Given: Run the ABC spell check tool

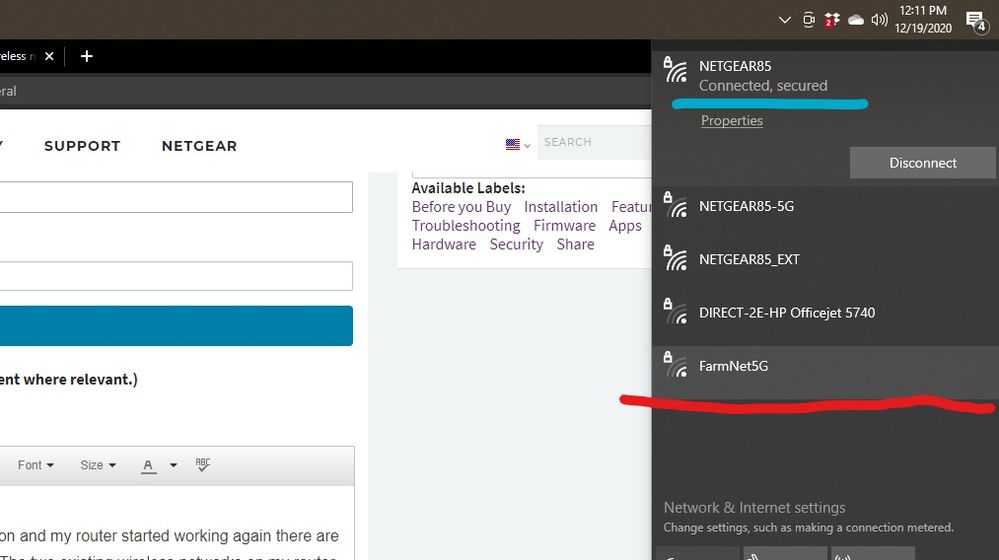Looking at the screenshot, I should coord(203,464).
